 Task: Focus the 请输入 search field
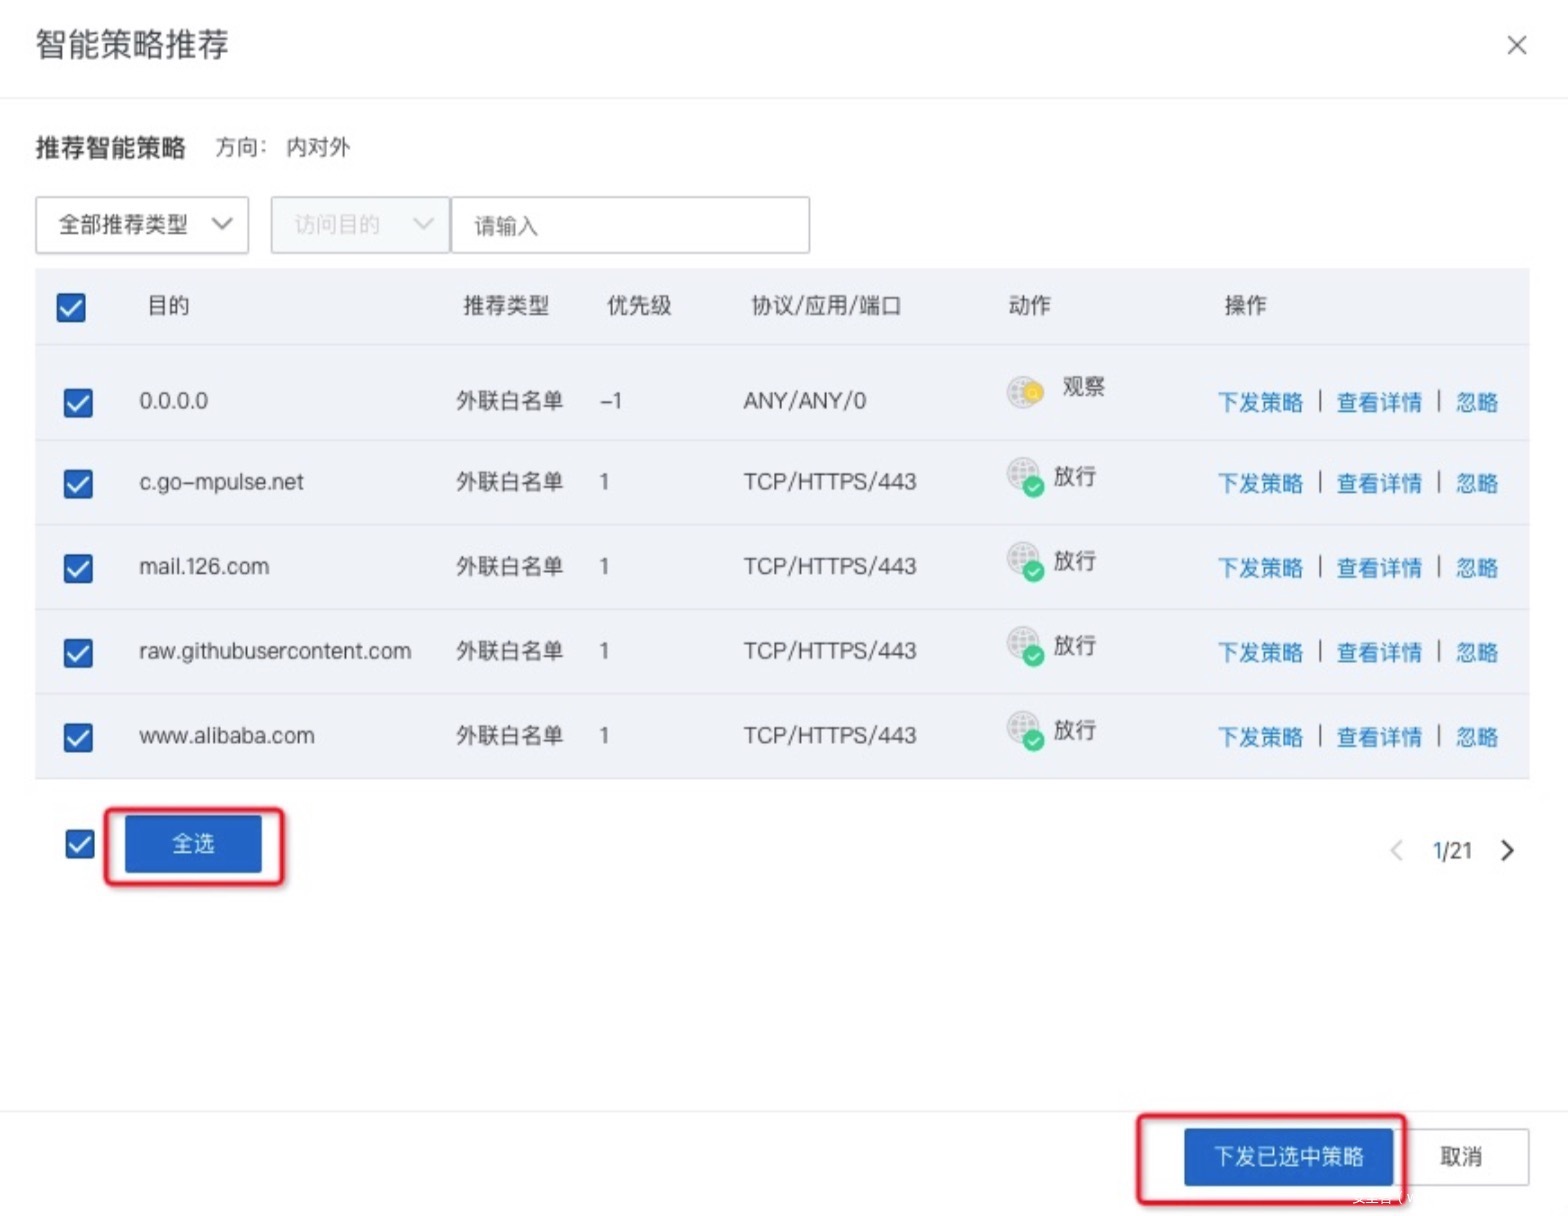630,225
